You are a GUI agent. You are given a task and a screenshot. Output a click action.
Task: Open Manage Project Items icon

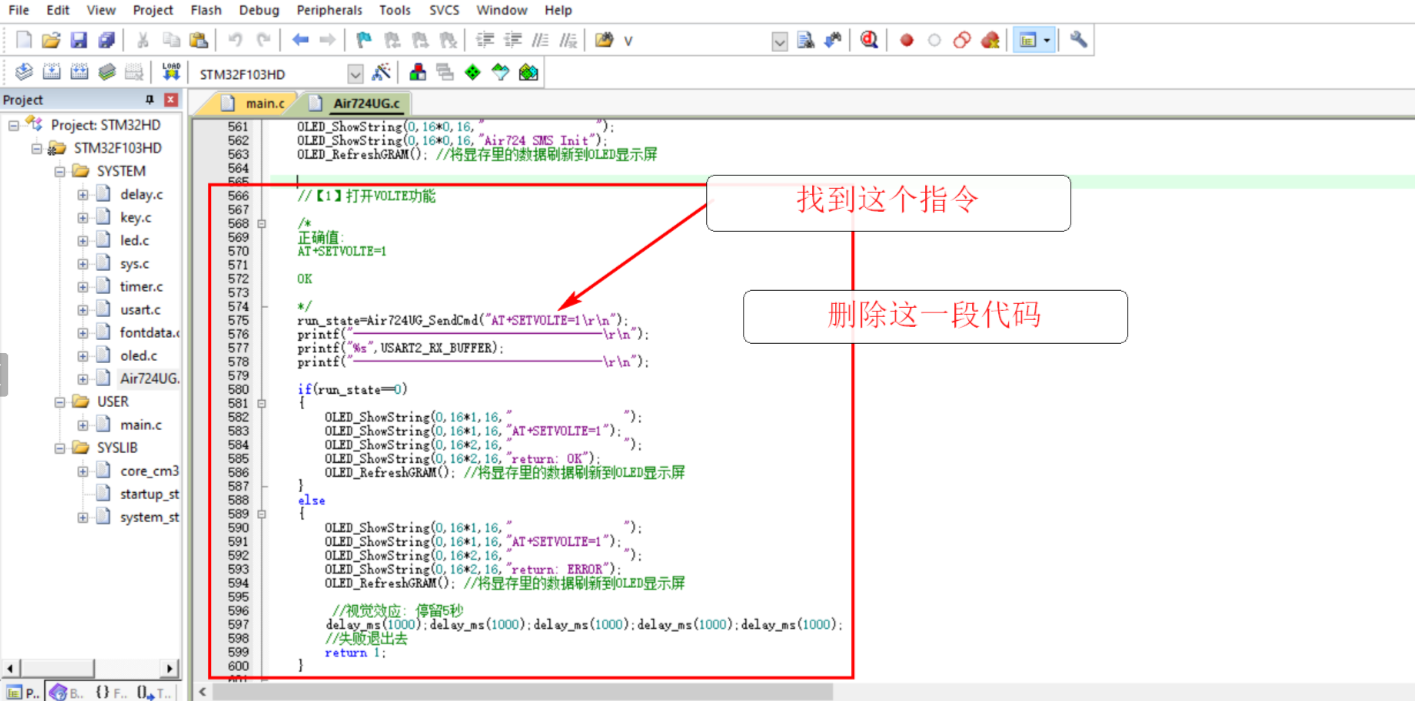(418, 72)
